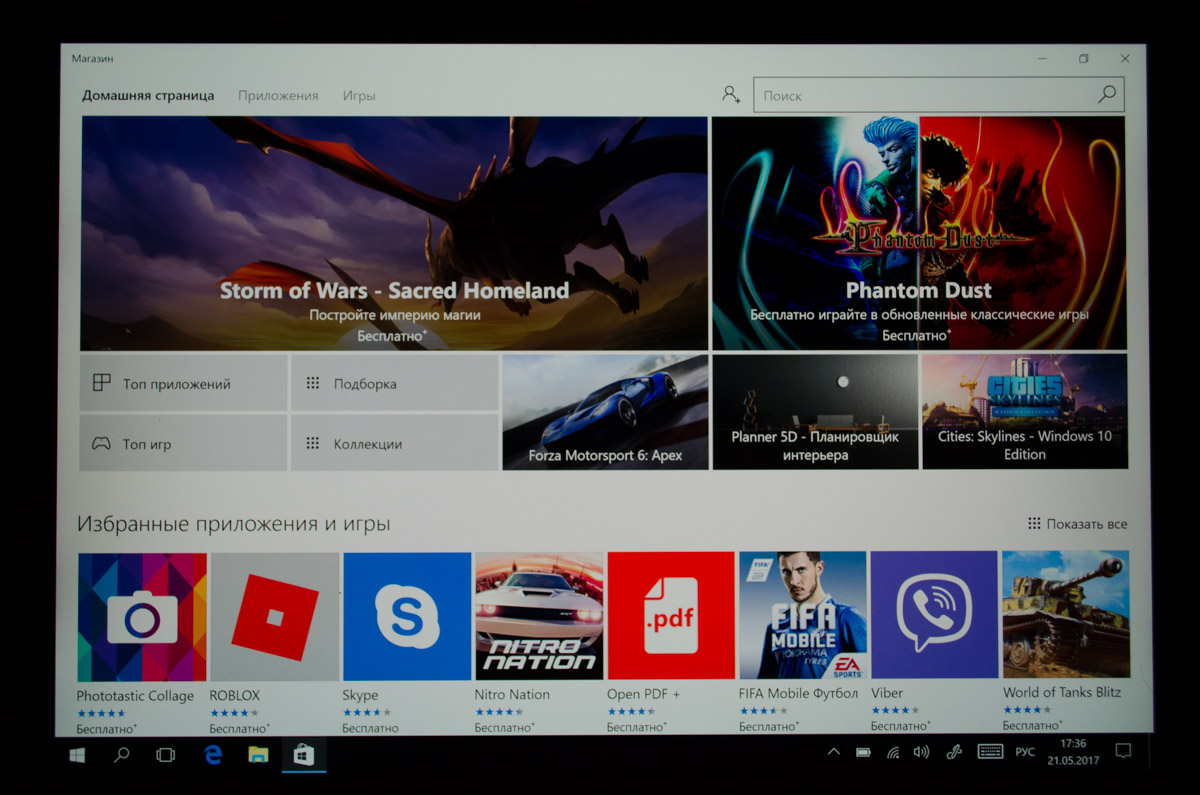This screenshot has width=1200, height=795.
Task: Open the Open PDF + app icon
Action: coord(670,616)
